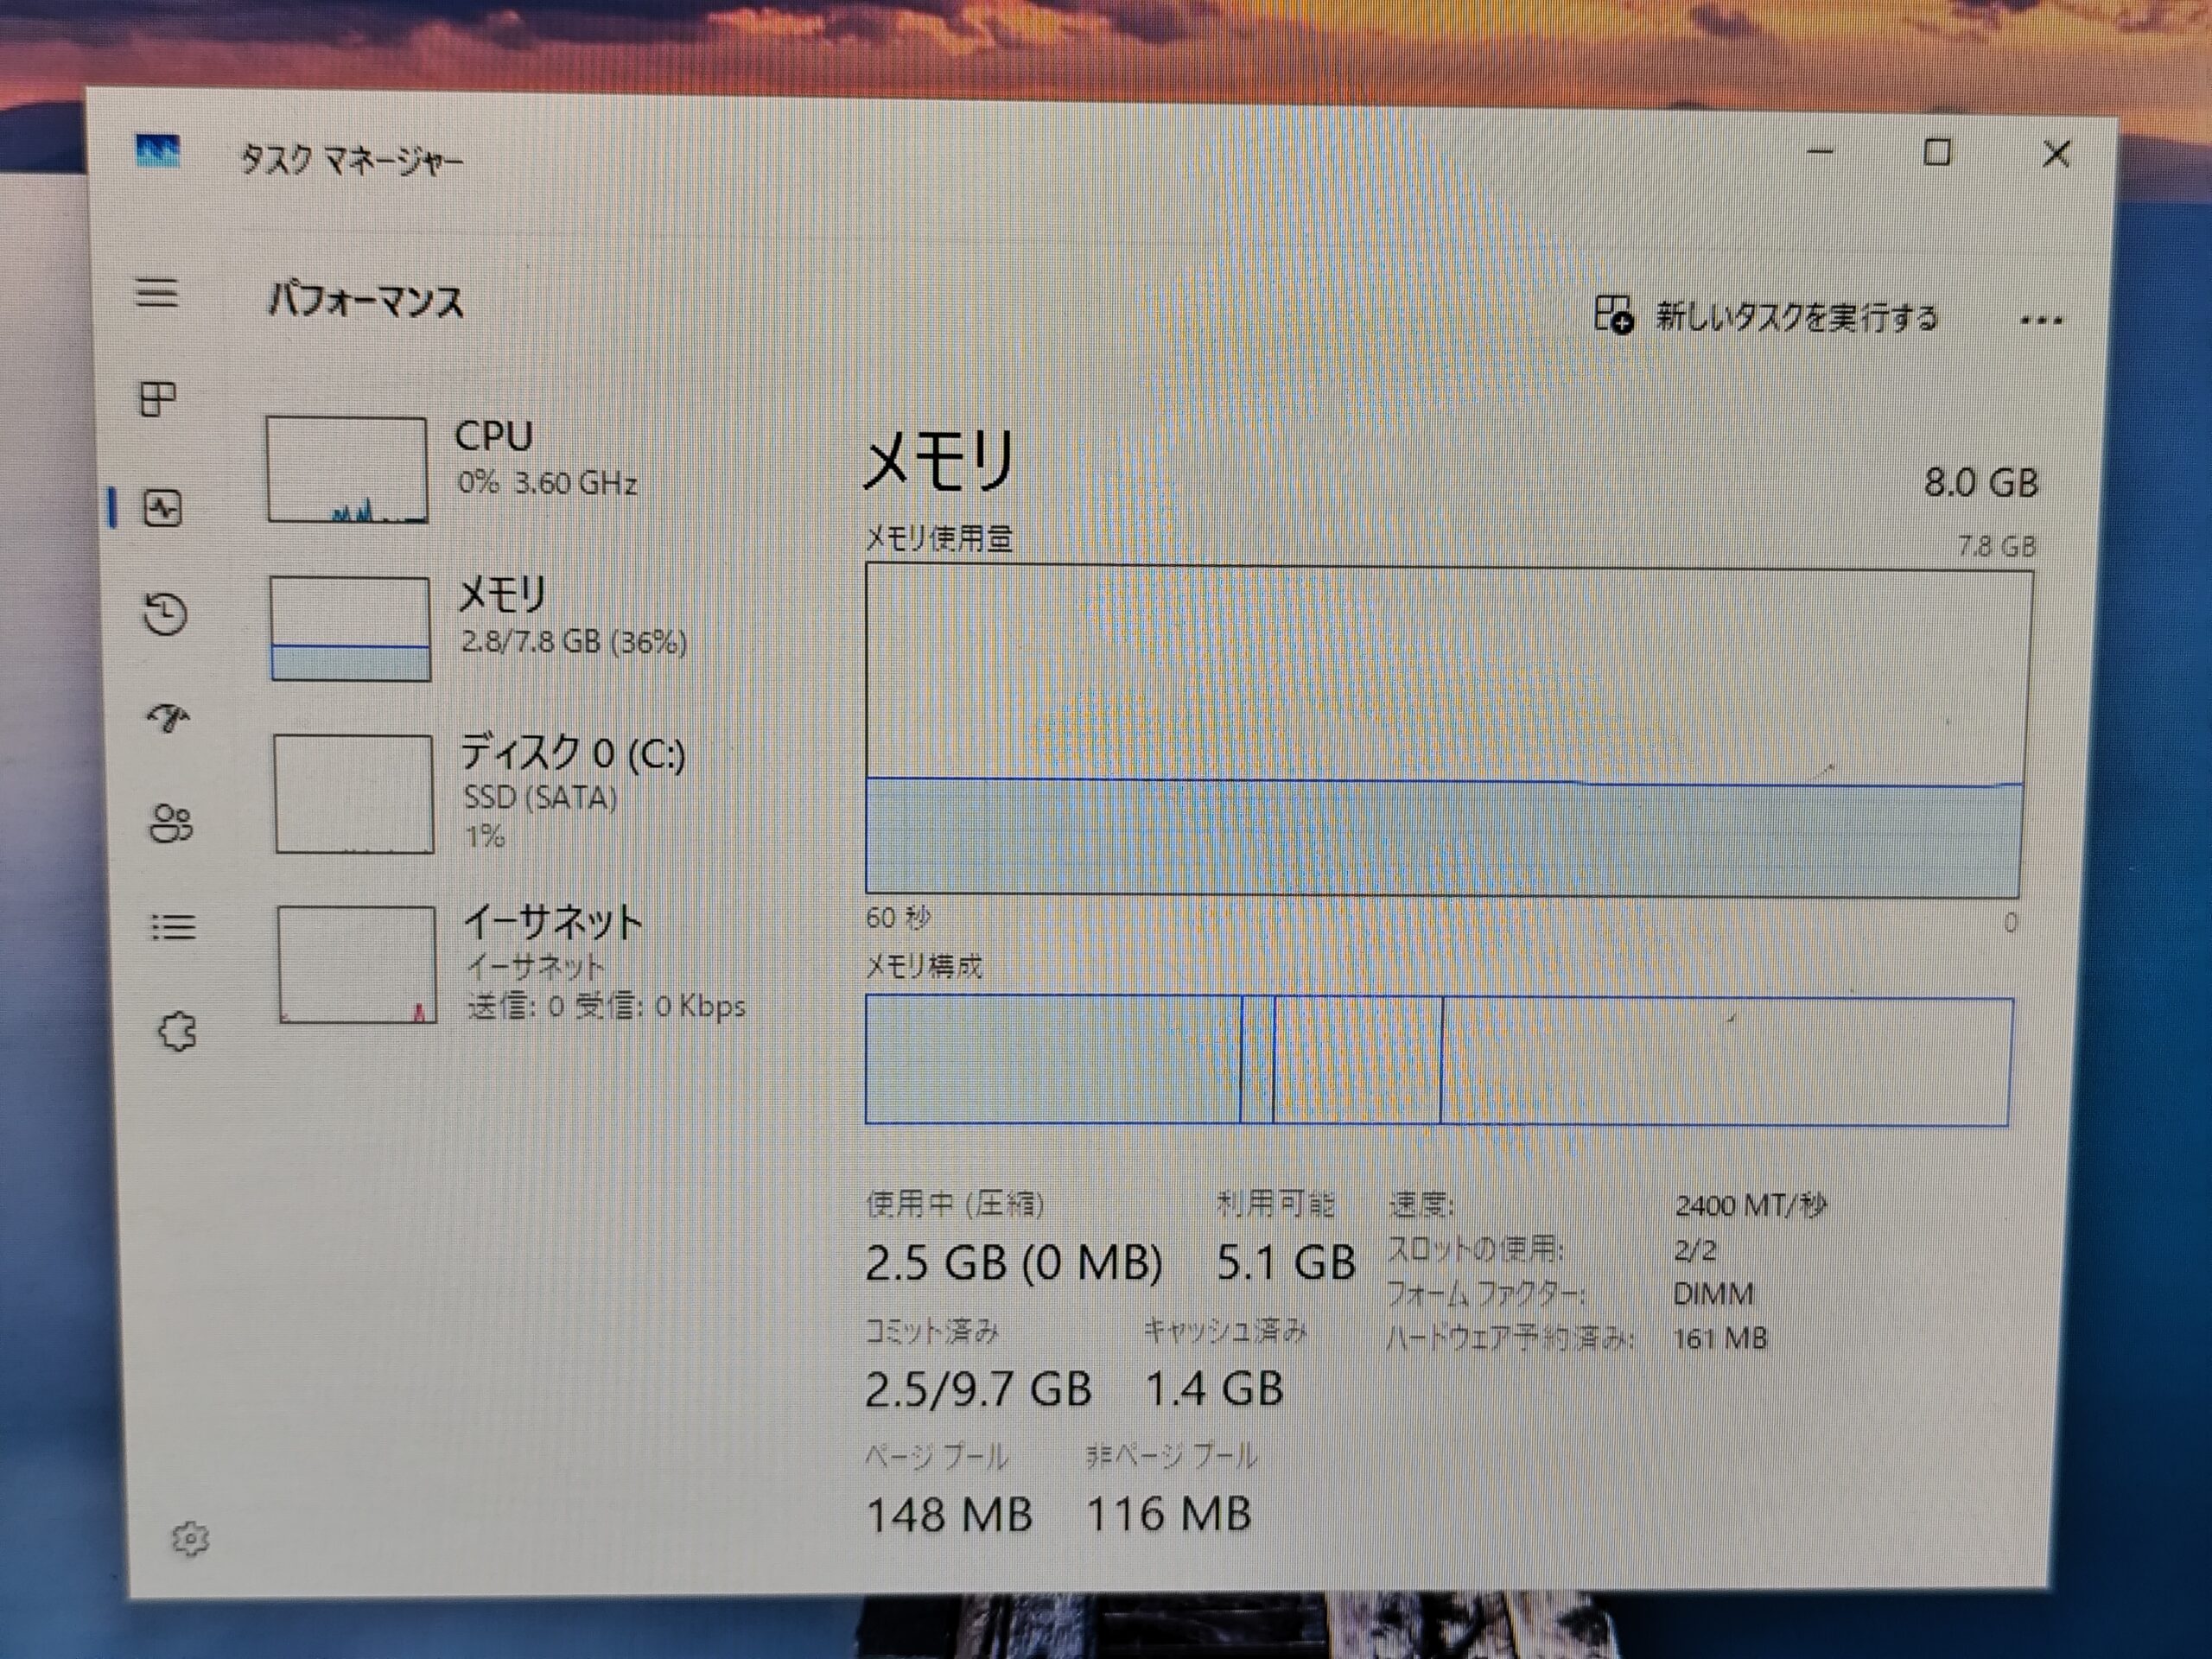
Task: Click the Ethernet mini graph thumbnail
Action: (x=357, y=964)
